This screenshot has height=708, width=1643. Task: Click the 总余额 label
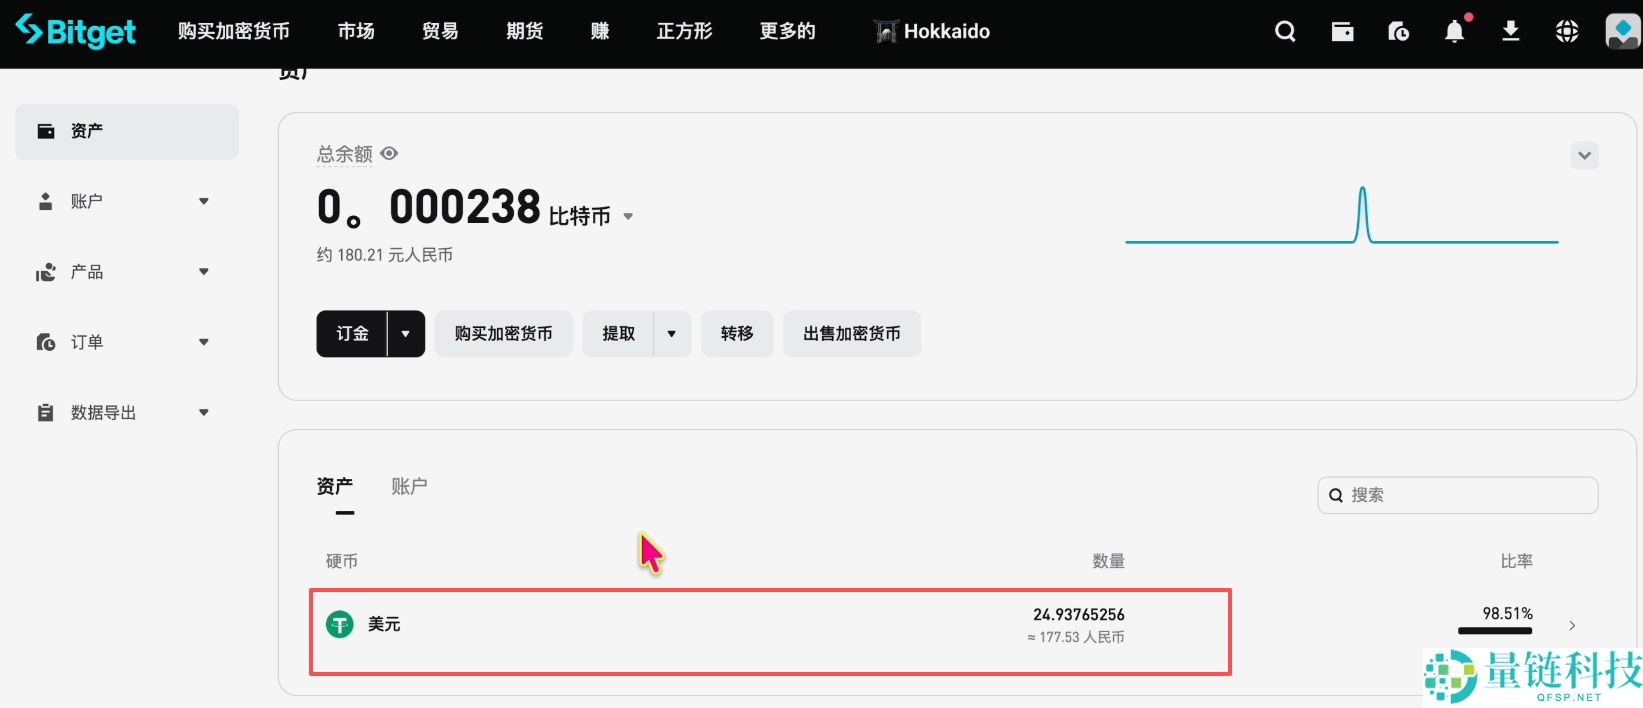[x=345, y=154]
